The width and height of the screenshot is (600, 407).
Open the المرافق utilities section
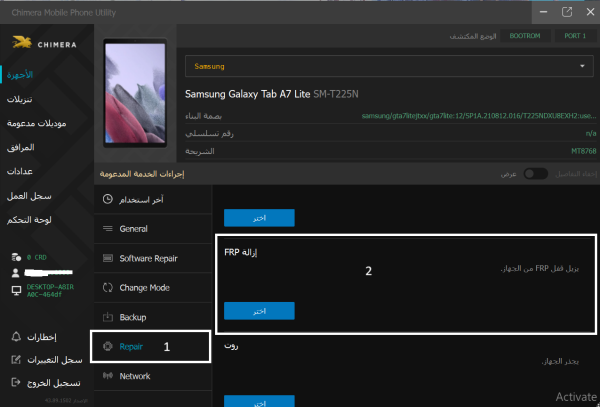coord(21,148)
